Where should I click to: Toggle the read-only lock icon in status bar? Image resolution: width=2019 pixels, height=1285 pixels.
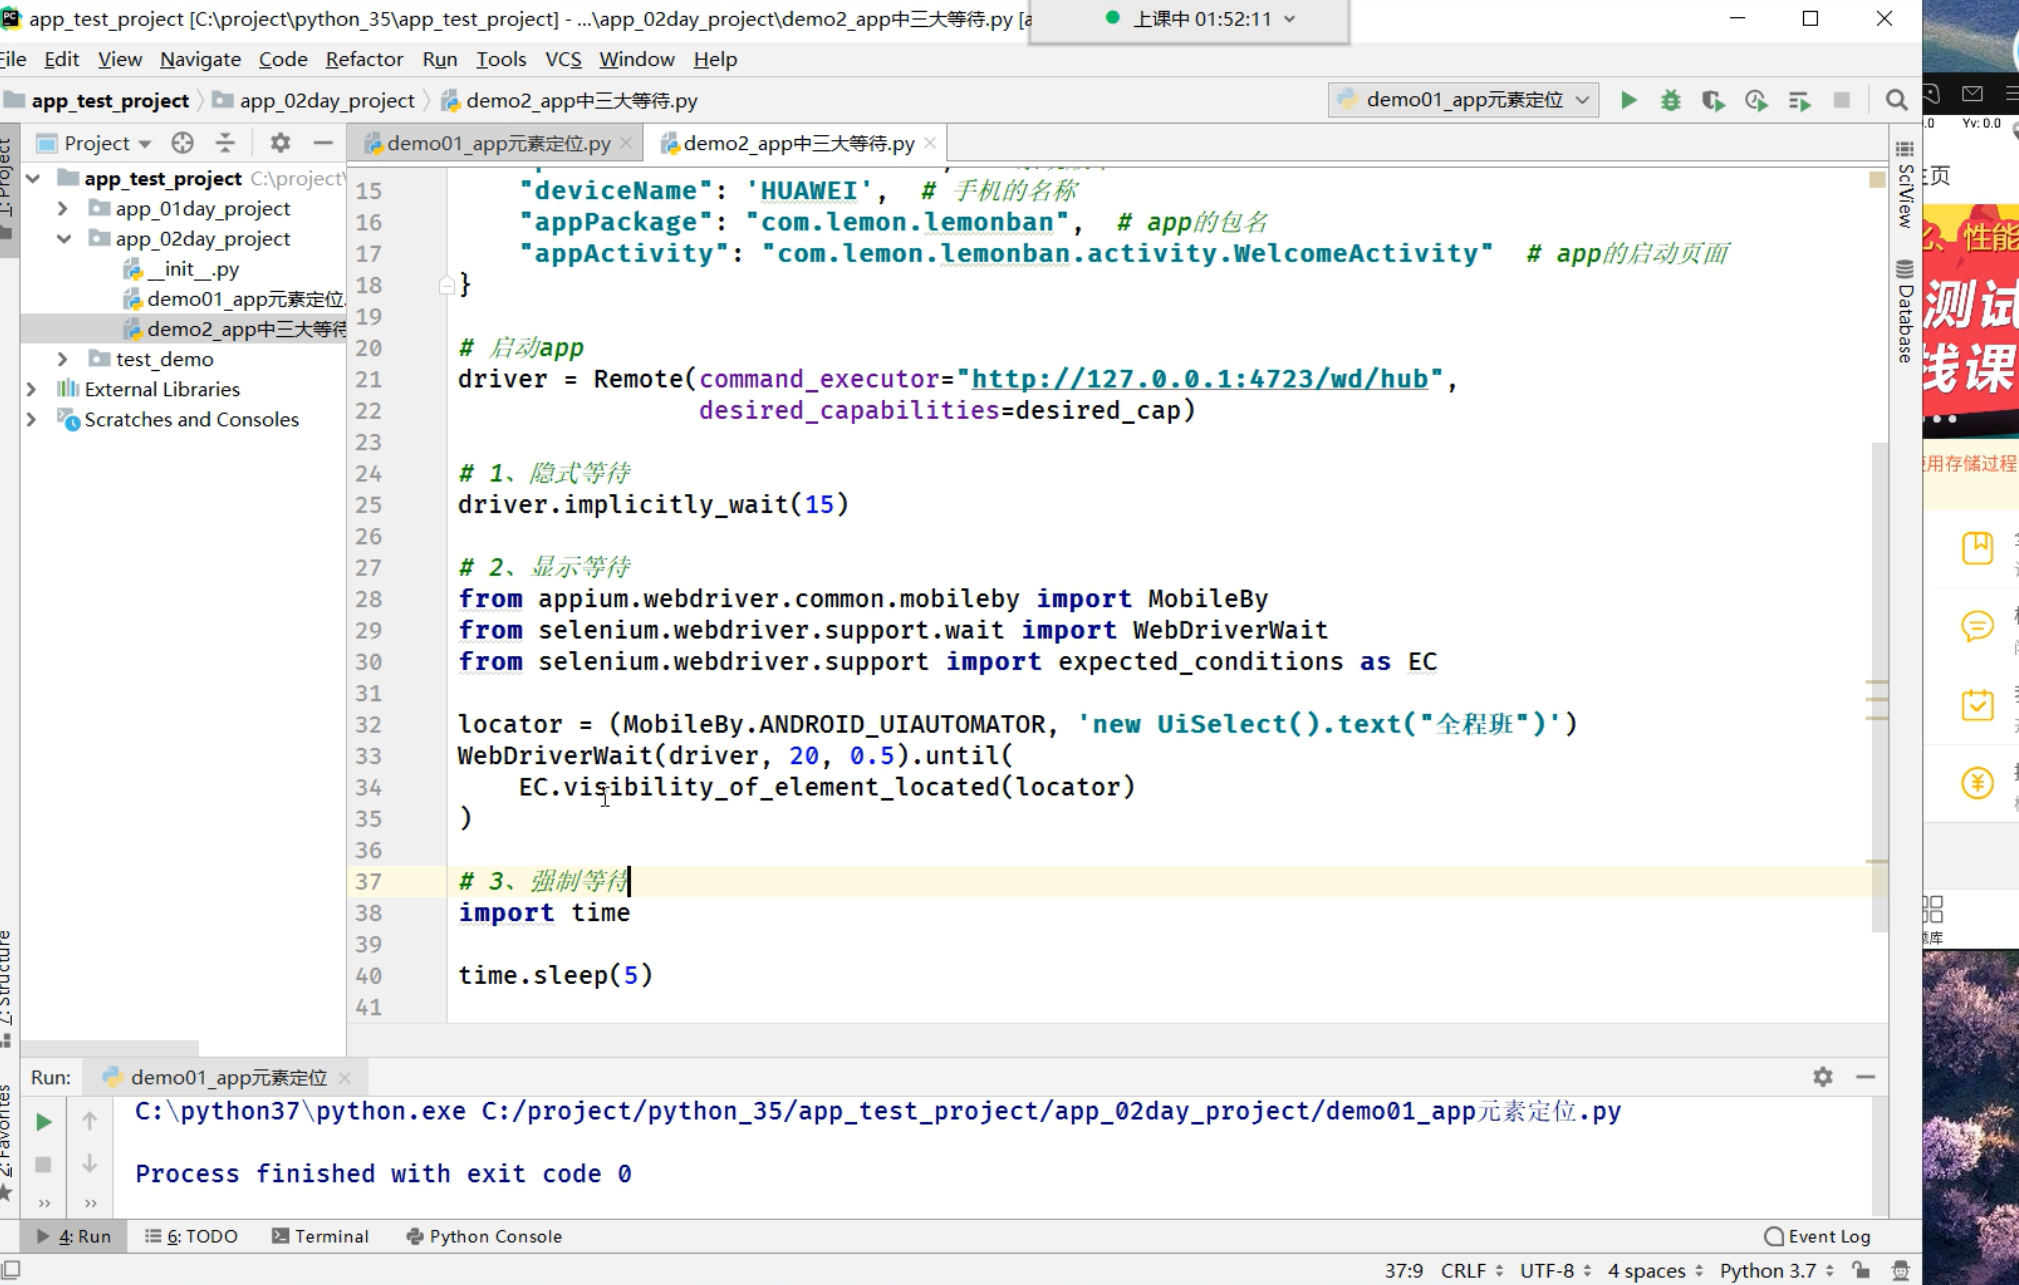pos(1860,1270)
